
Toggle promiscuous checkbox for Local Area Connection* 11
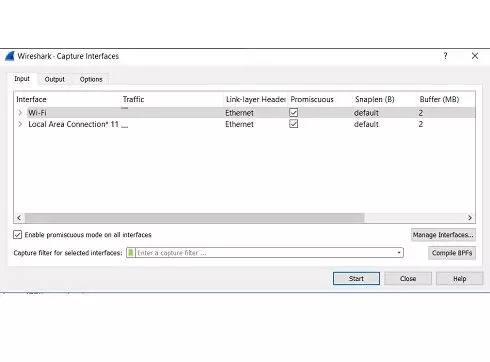(x=294, y=124)
